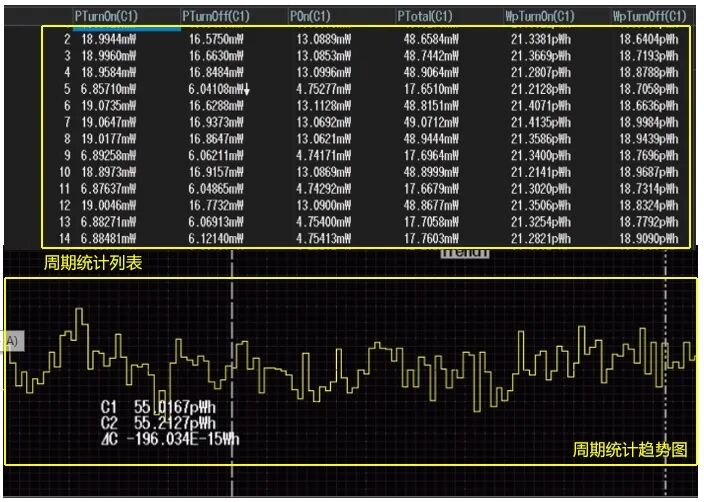Select the WpTurnOff(C1) column header
Image resolution: width=704 pixels, height=502 pixels.
point(650,17)
